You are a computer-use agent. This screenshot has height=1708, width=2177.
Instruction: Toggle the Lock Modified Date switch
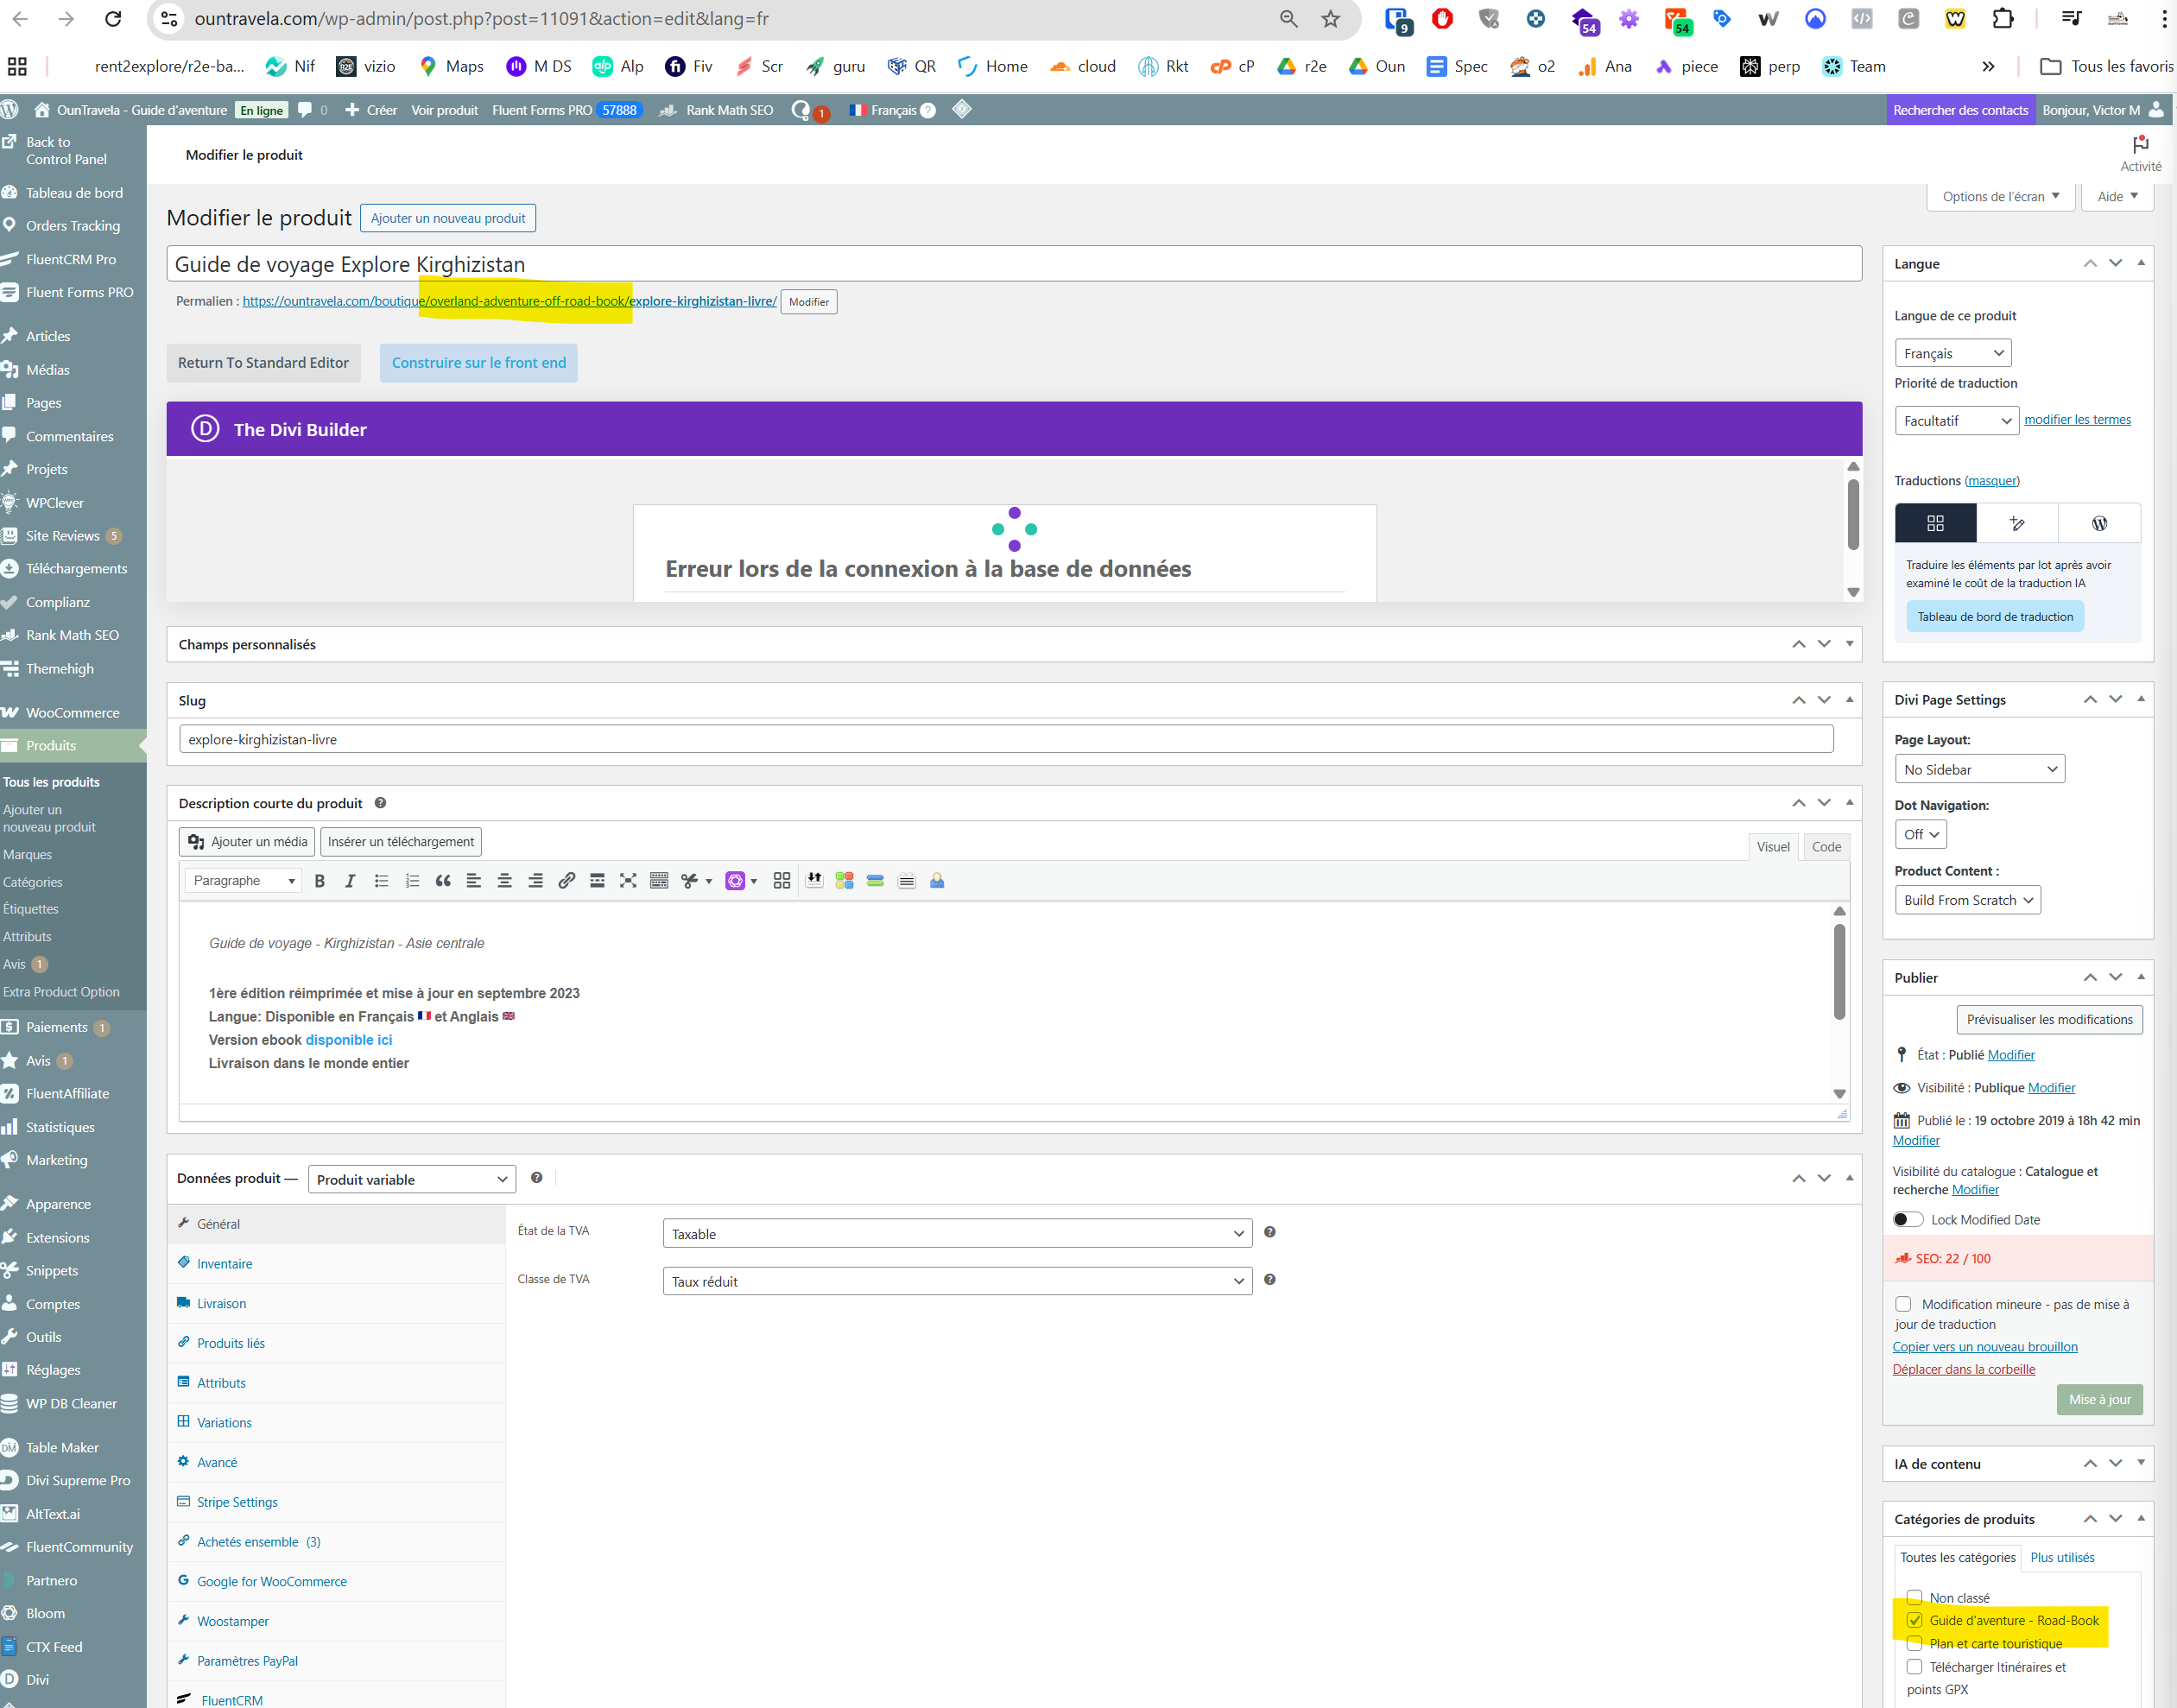tap(1908, 1219)
